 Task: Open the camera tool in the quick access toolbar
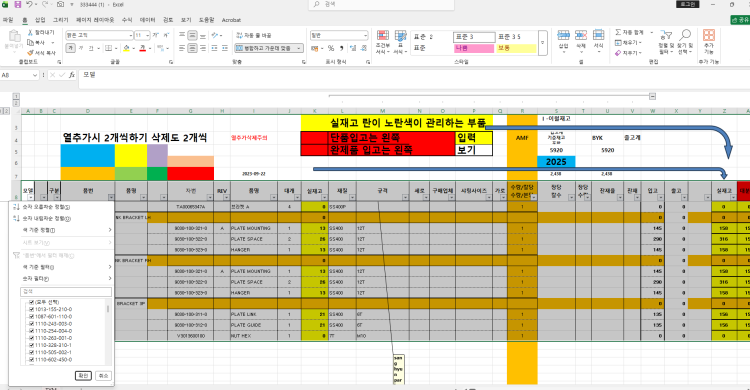point(60,4)
